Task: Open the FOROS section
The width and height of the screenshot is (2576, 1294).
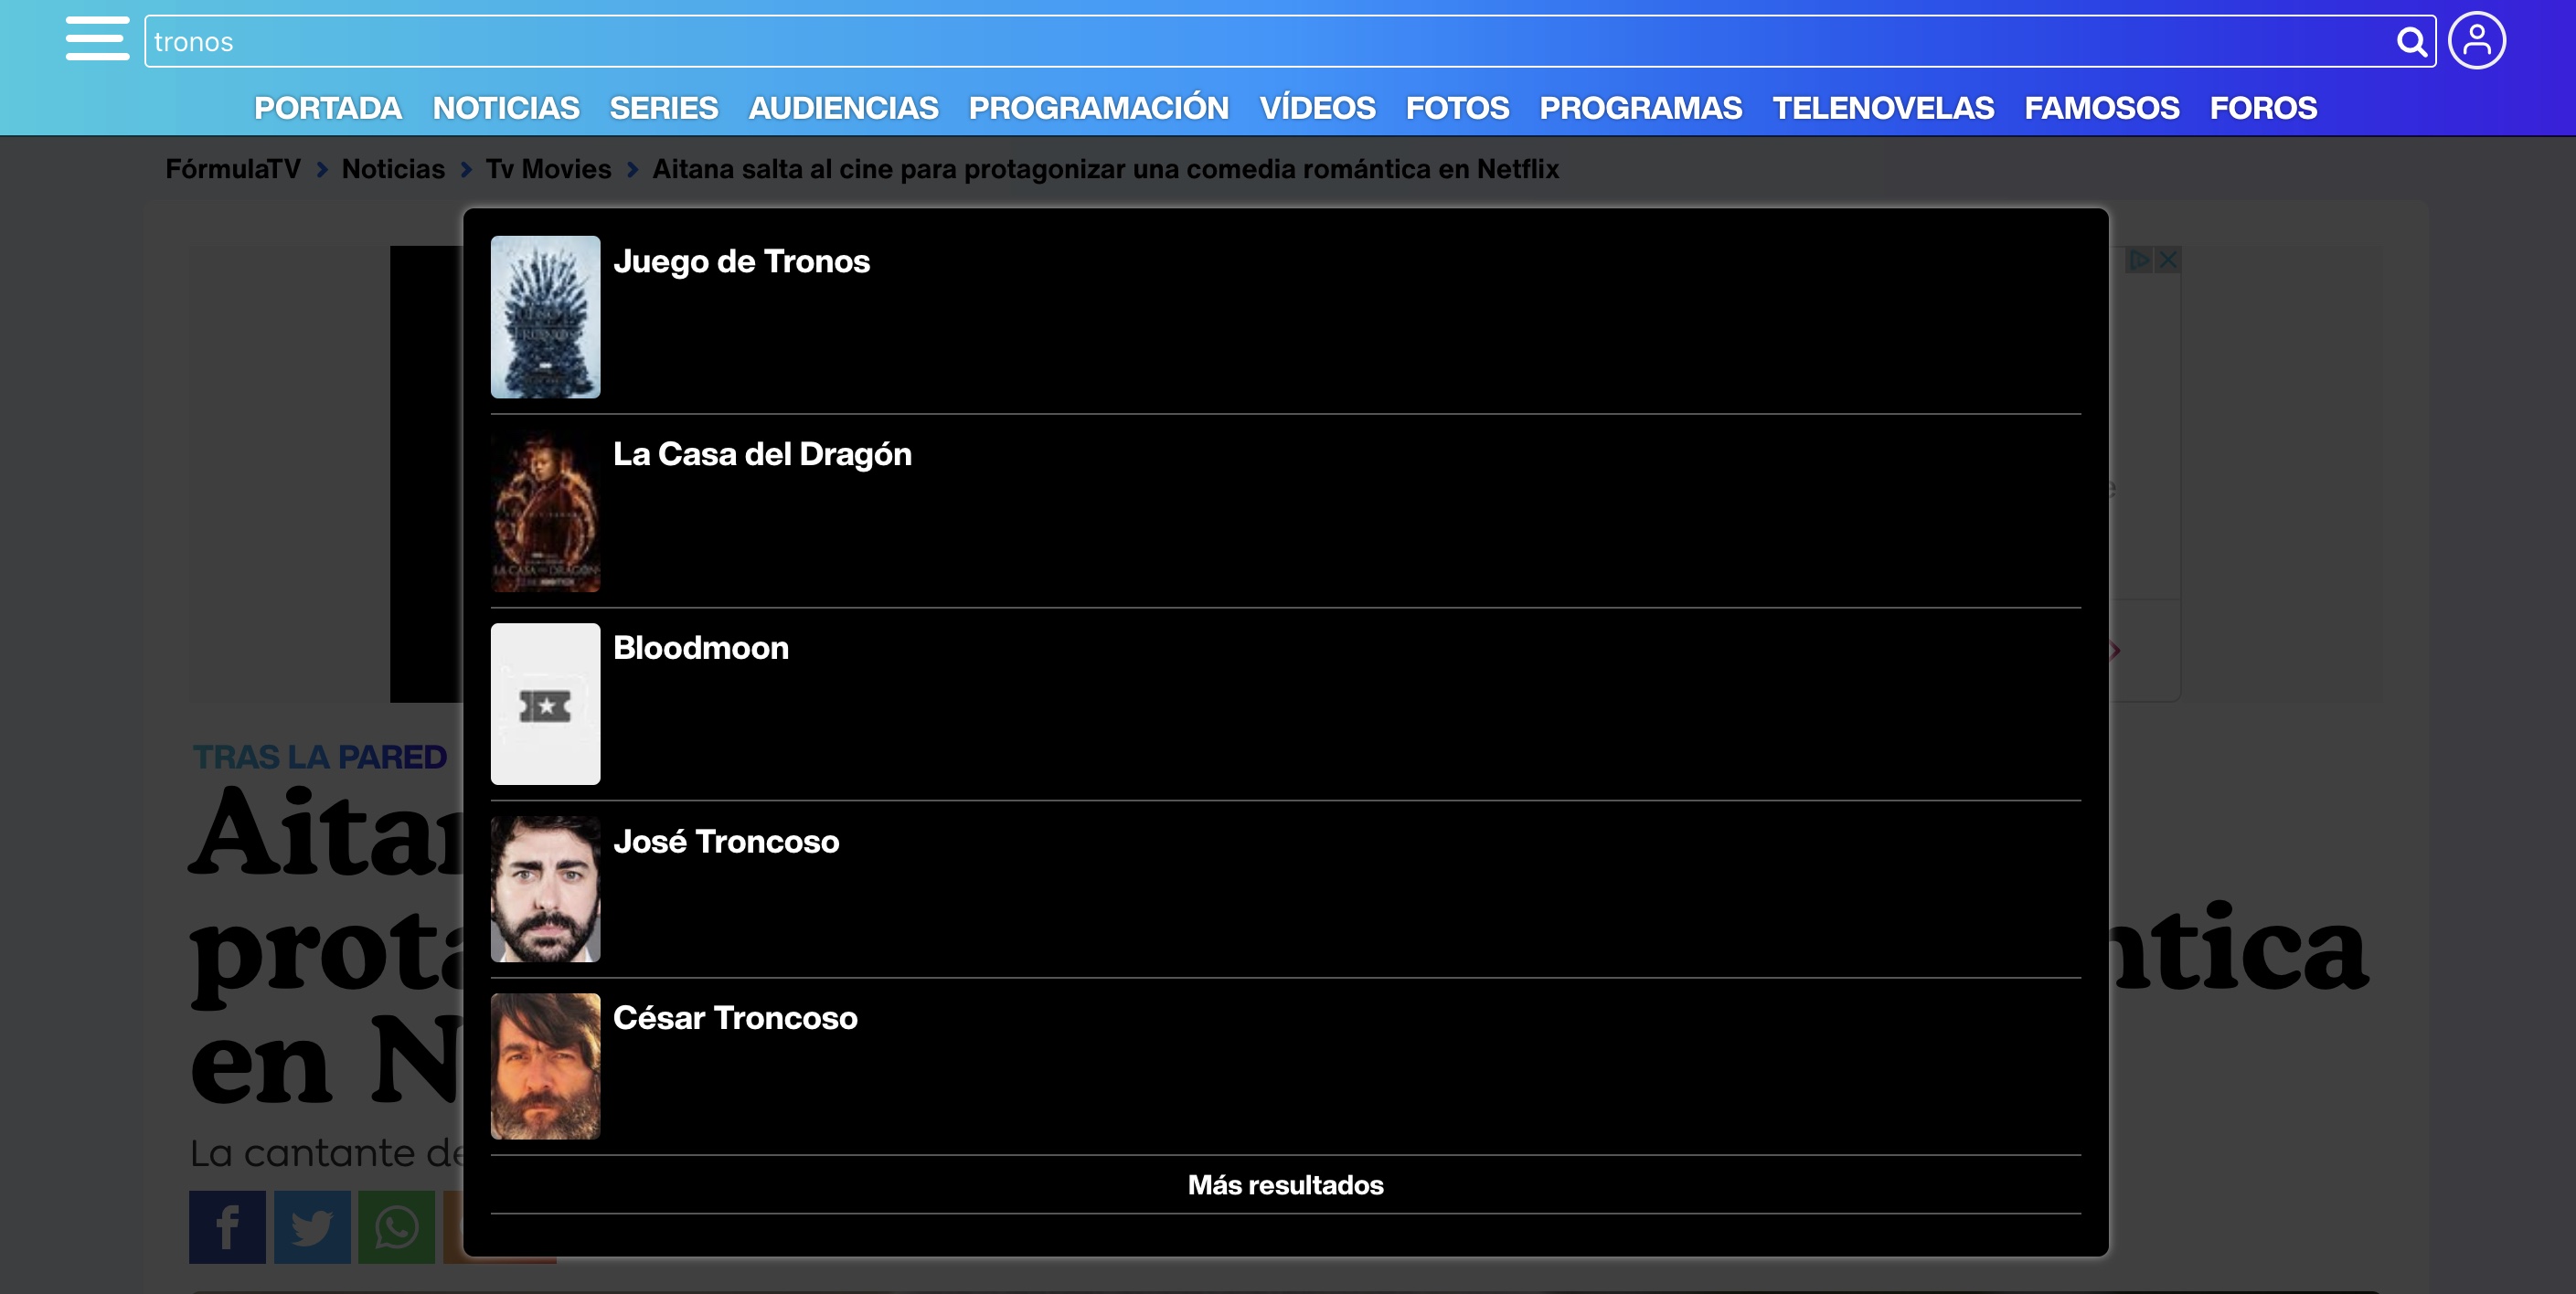Action: [x=2264, y=108]
